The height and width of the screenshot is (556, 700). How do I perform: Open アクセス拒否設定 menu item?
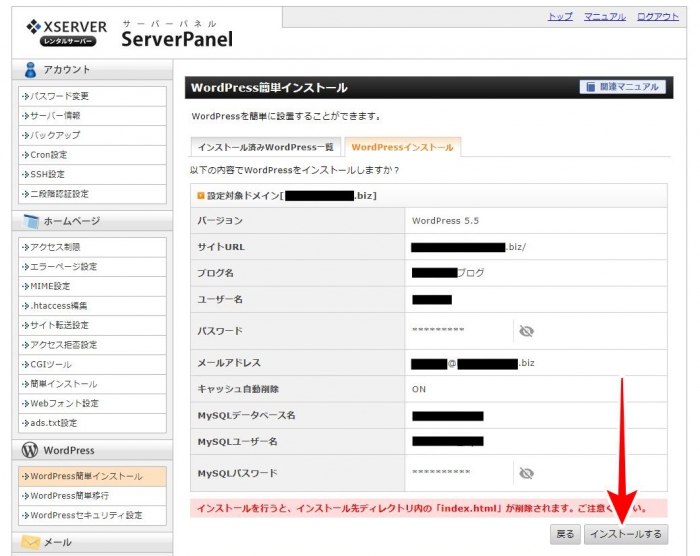(x=92, y=345)
